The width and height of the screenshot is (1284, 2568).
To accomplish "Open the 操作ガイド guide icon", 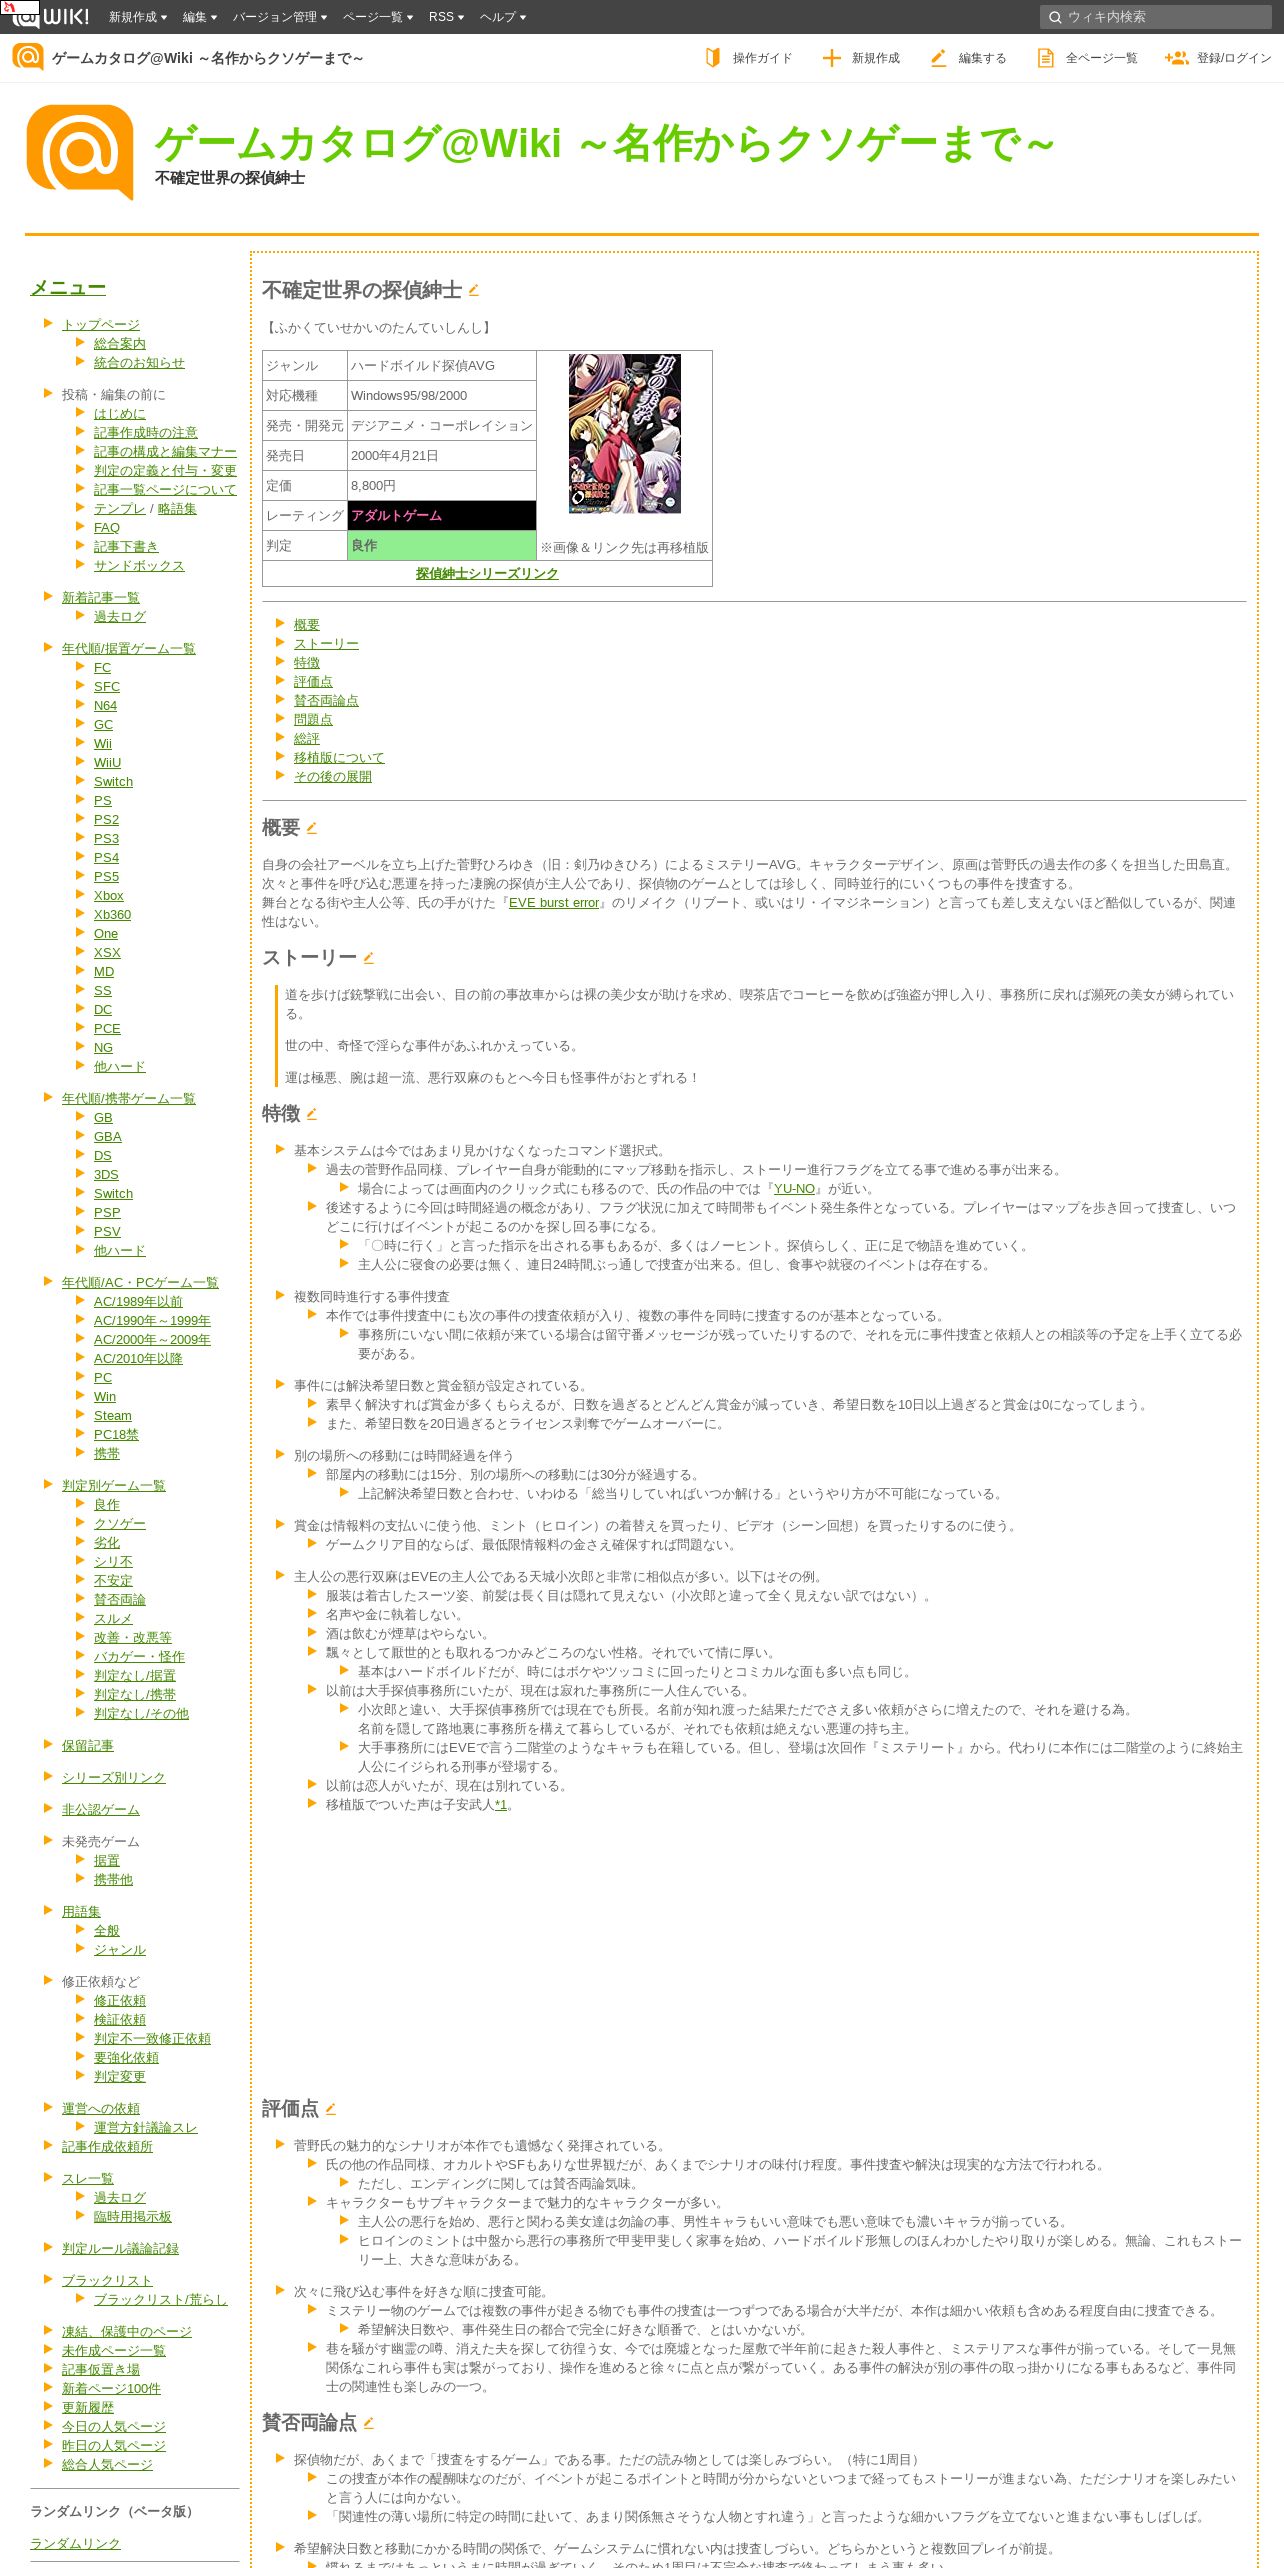I will point(712,58).
